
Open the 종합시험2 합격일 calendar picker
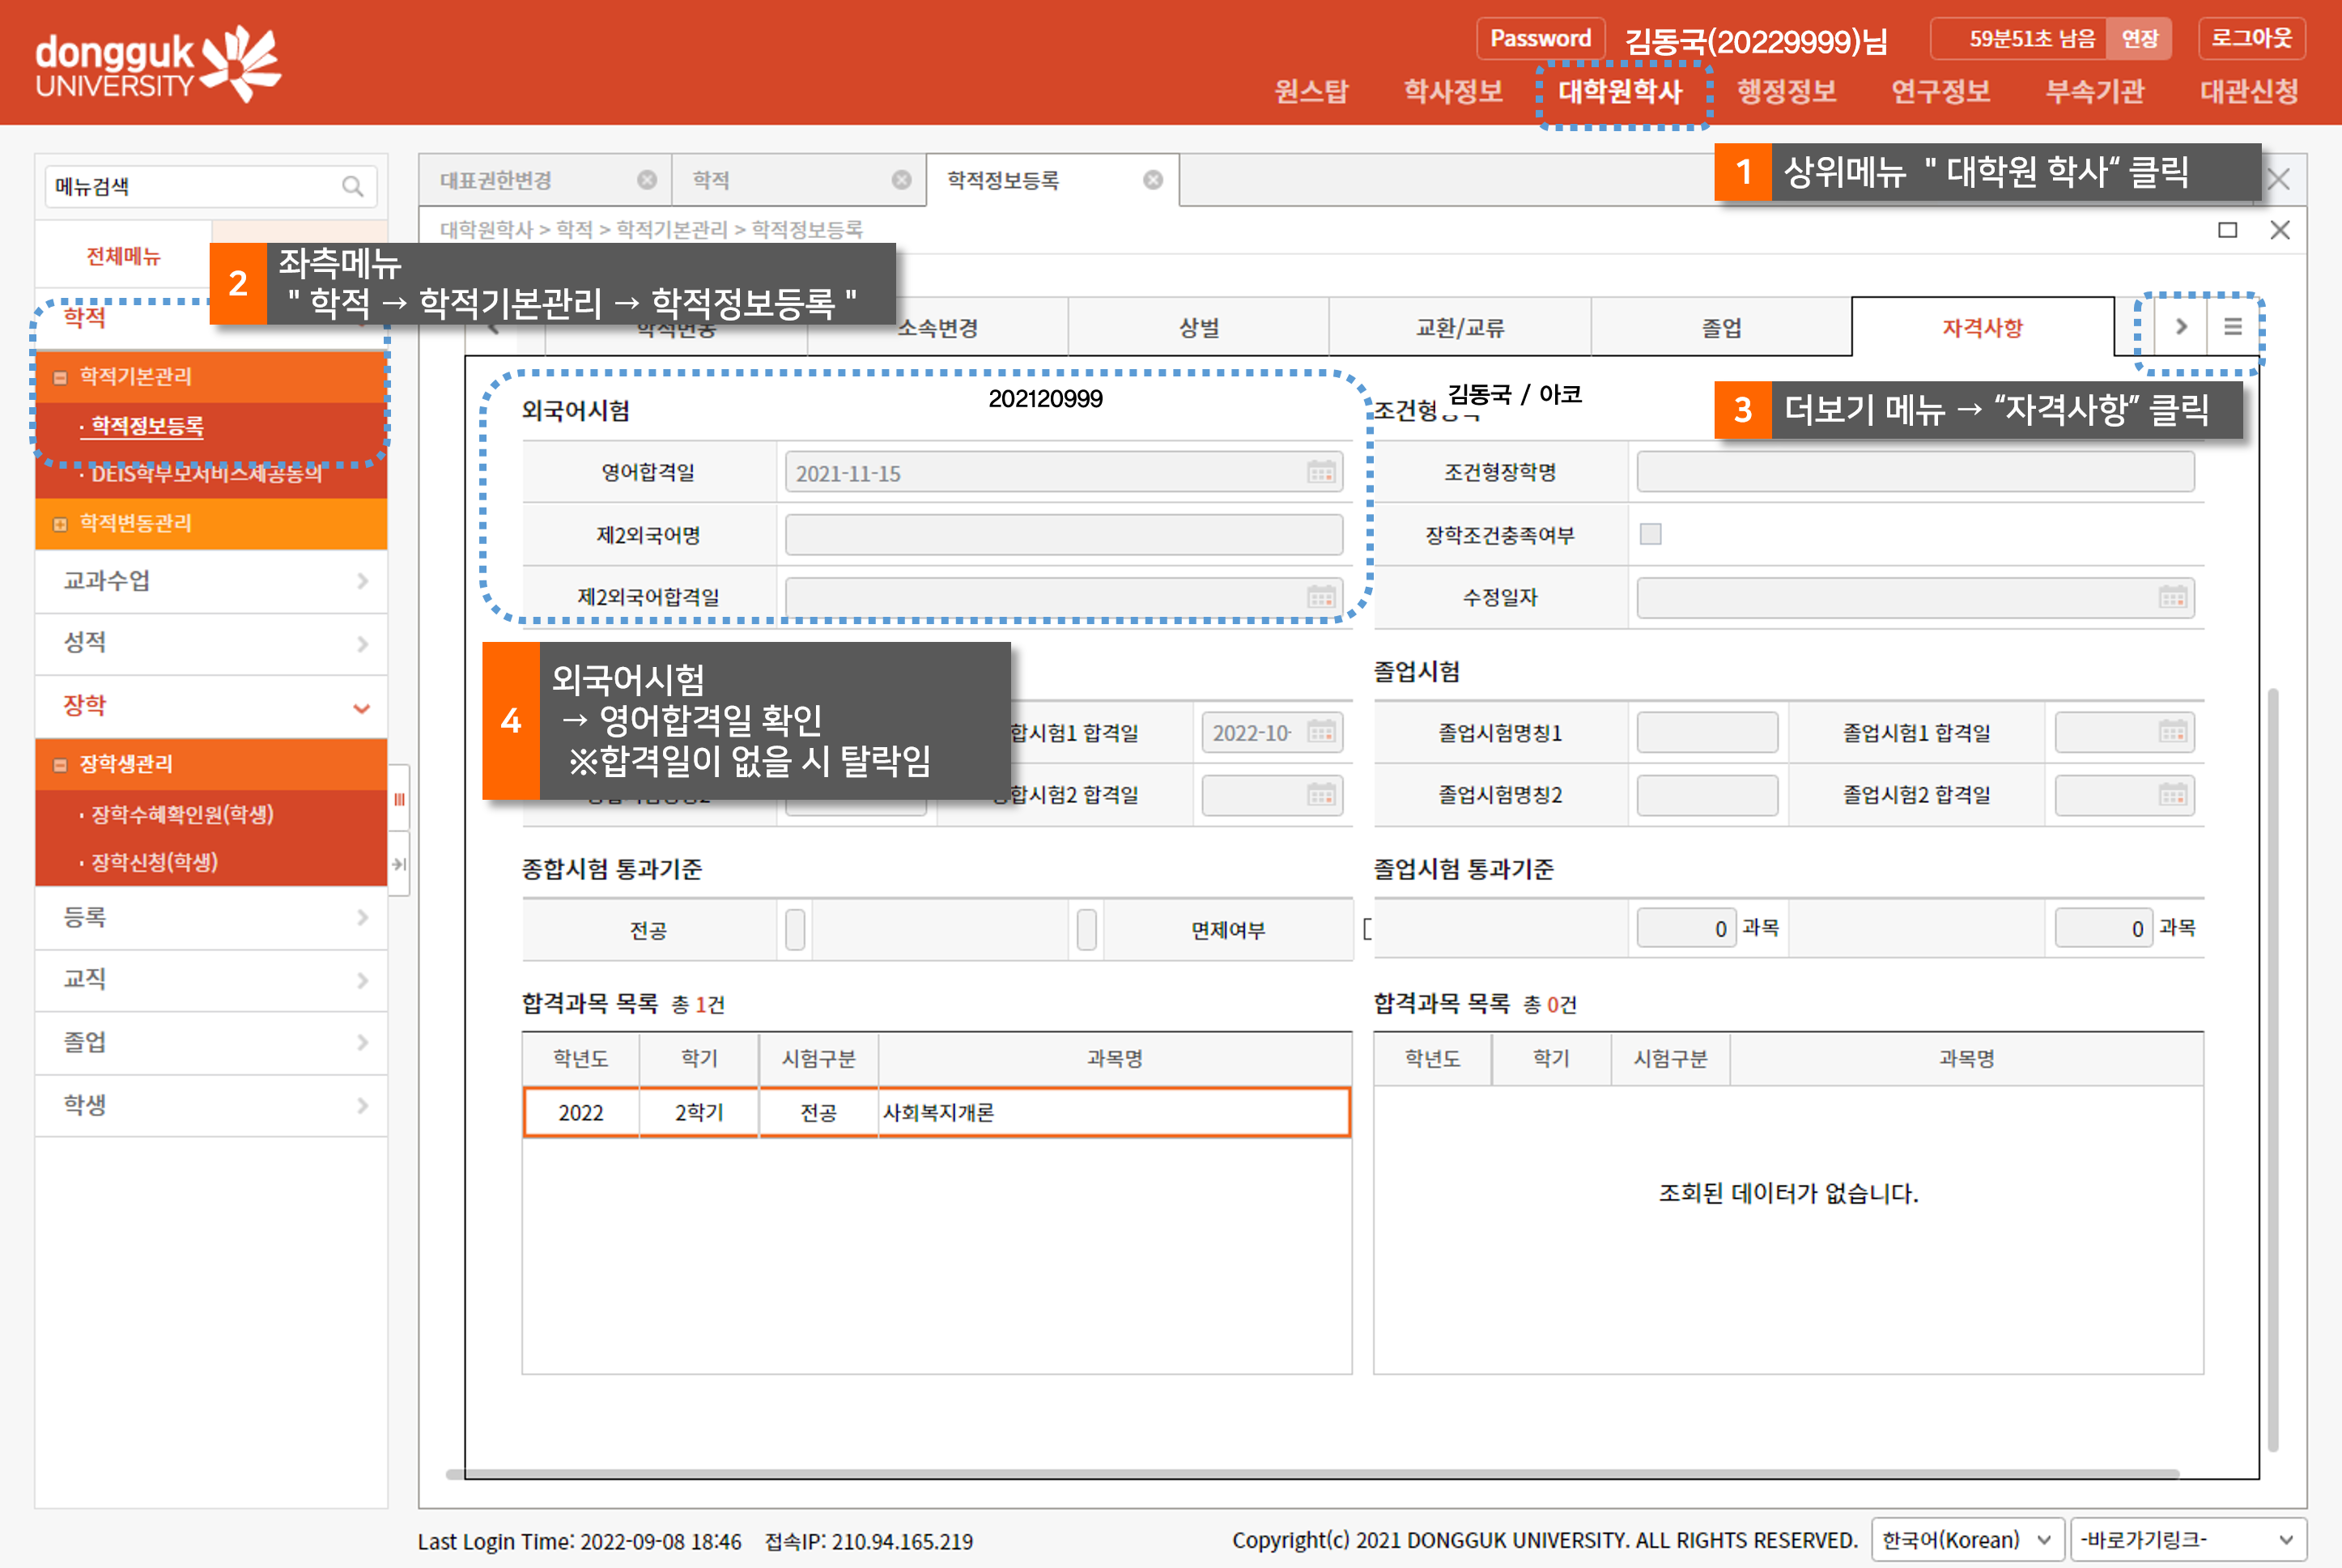(x=1321, y=795)
